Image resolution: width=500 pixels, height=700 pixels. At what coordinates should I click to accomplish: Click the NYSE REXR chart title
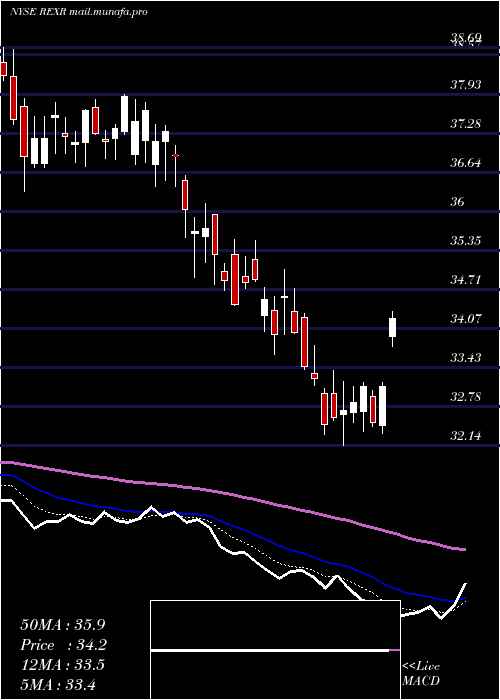79,12
